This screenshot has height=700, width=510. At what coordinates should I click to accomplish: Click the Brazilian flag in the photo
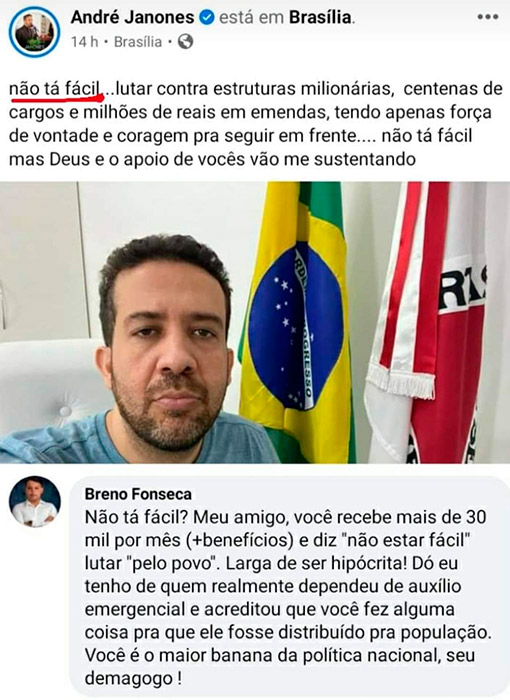click(x=297, y=321)
